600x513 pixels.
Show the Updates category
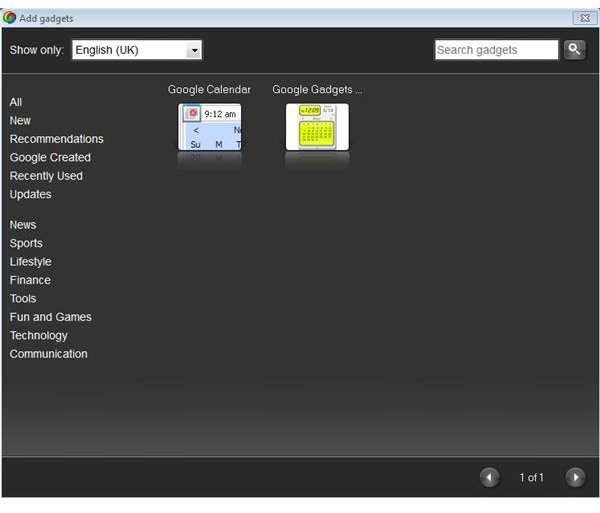31,194
